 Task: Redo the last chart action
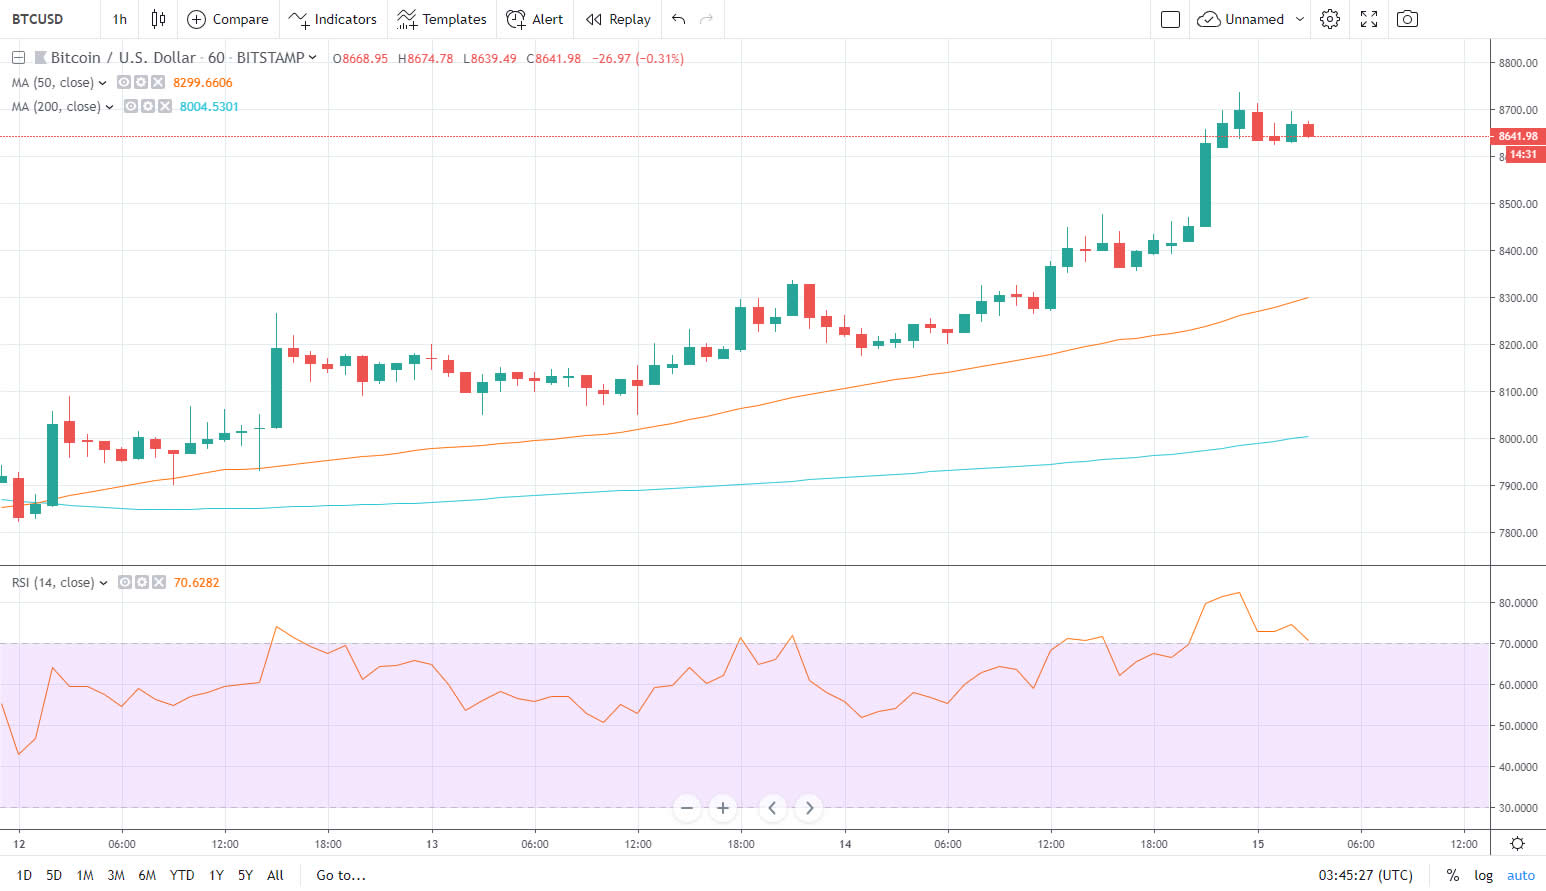(707, 19)
